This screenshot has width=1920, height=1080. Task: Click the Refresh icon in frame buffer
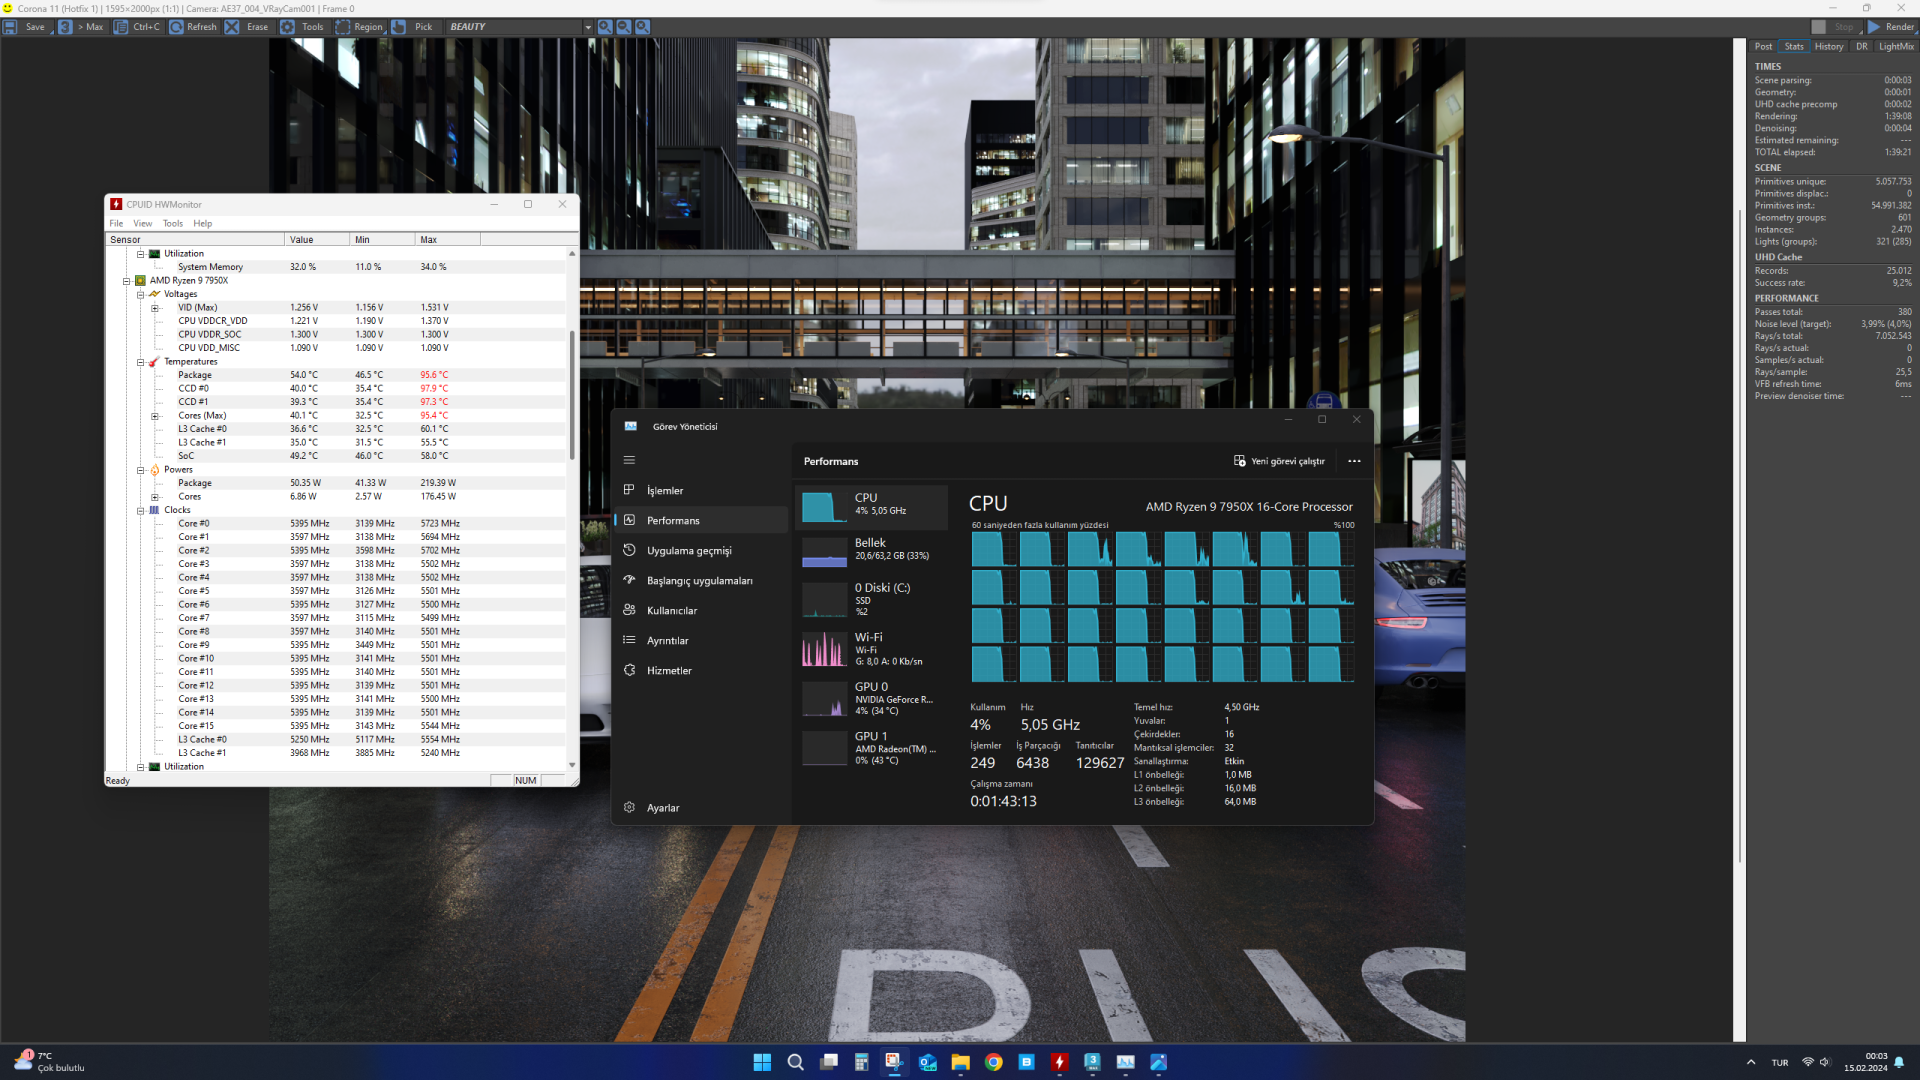[x=177, y=27]
